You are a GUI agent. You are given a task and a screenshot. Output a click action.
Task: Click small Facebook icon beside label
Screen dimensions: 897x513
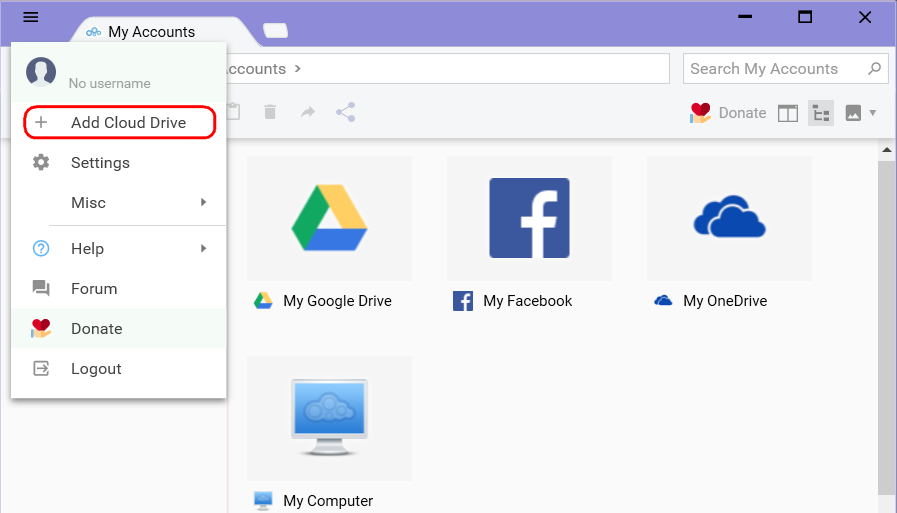(463, 301)
